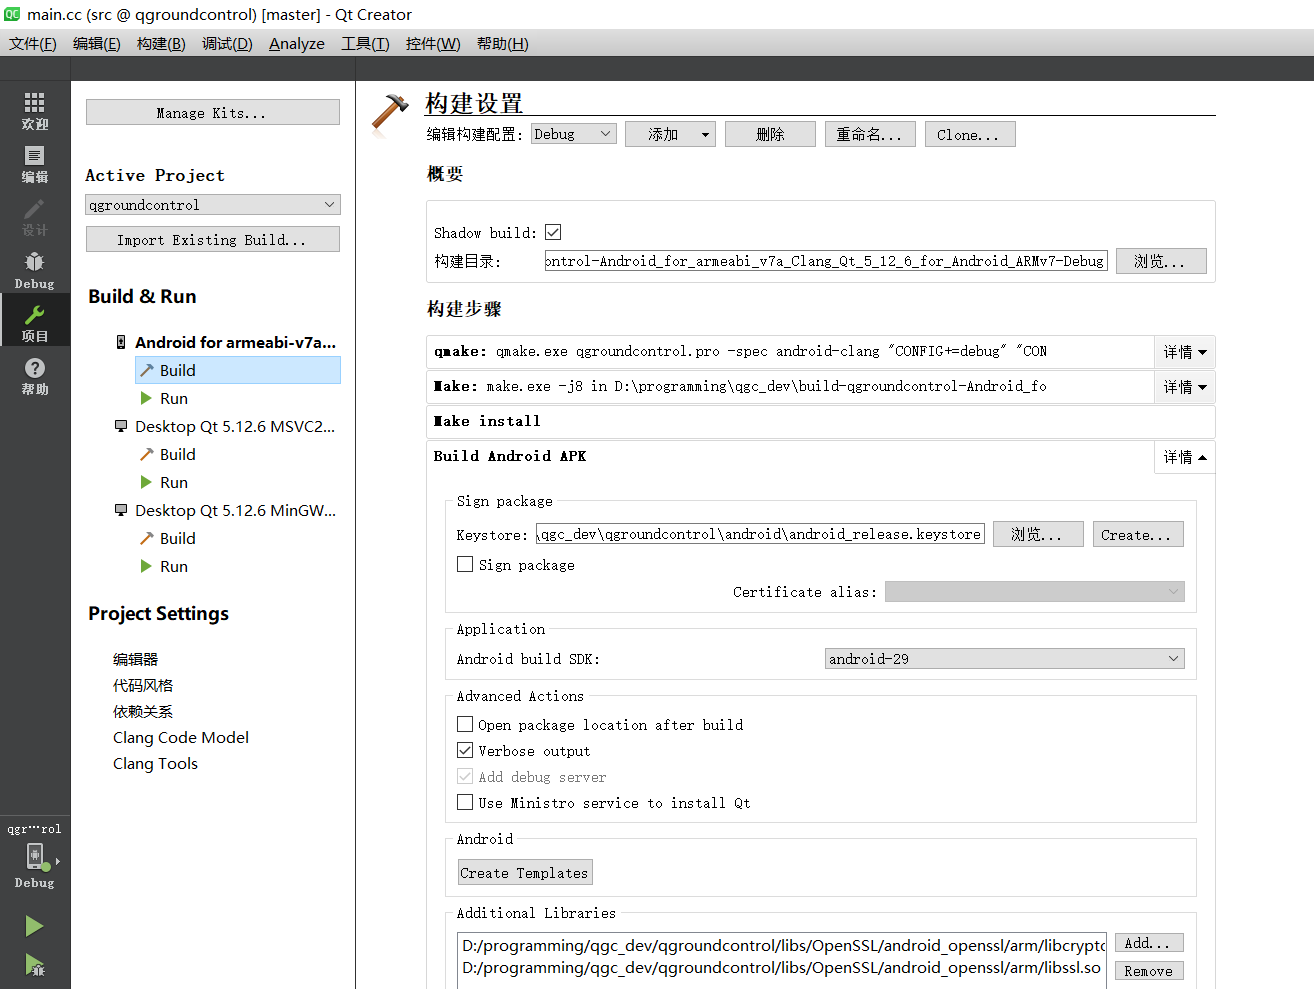Start debugging via the debug run icon
1314x989 pixels.
pos(33,966)
